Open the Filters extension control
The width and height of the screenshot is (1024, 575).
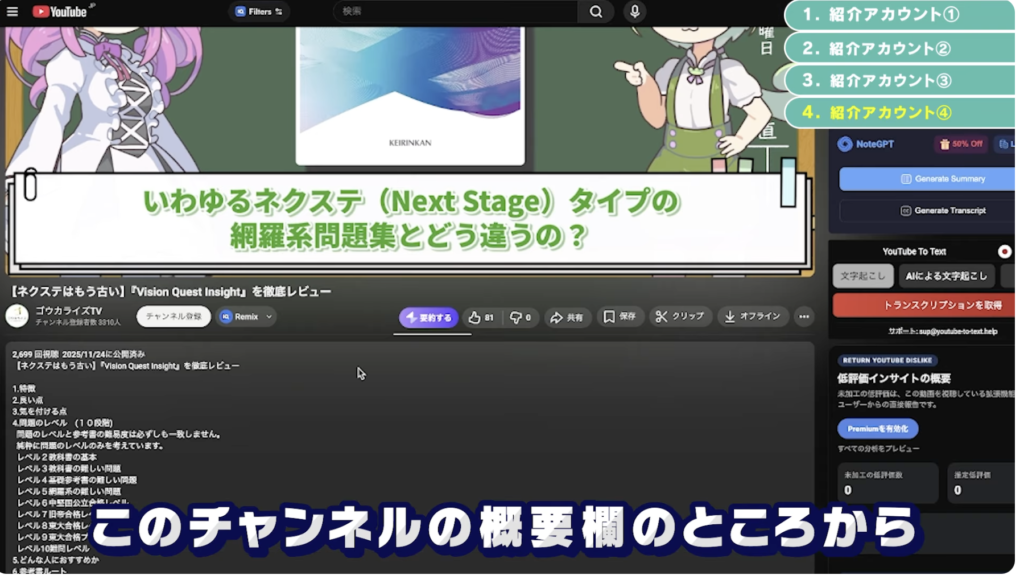pyautogui.click(x=258, y=12)
